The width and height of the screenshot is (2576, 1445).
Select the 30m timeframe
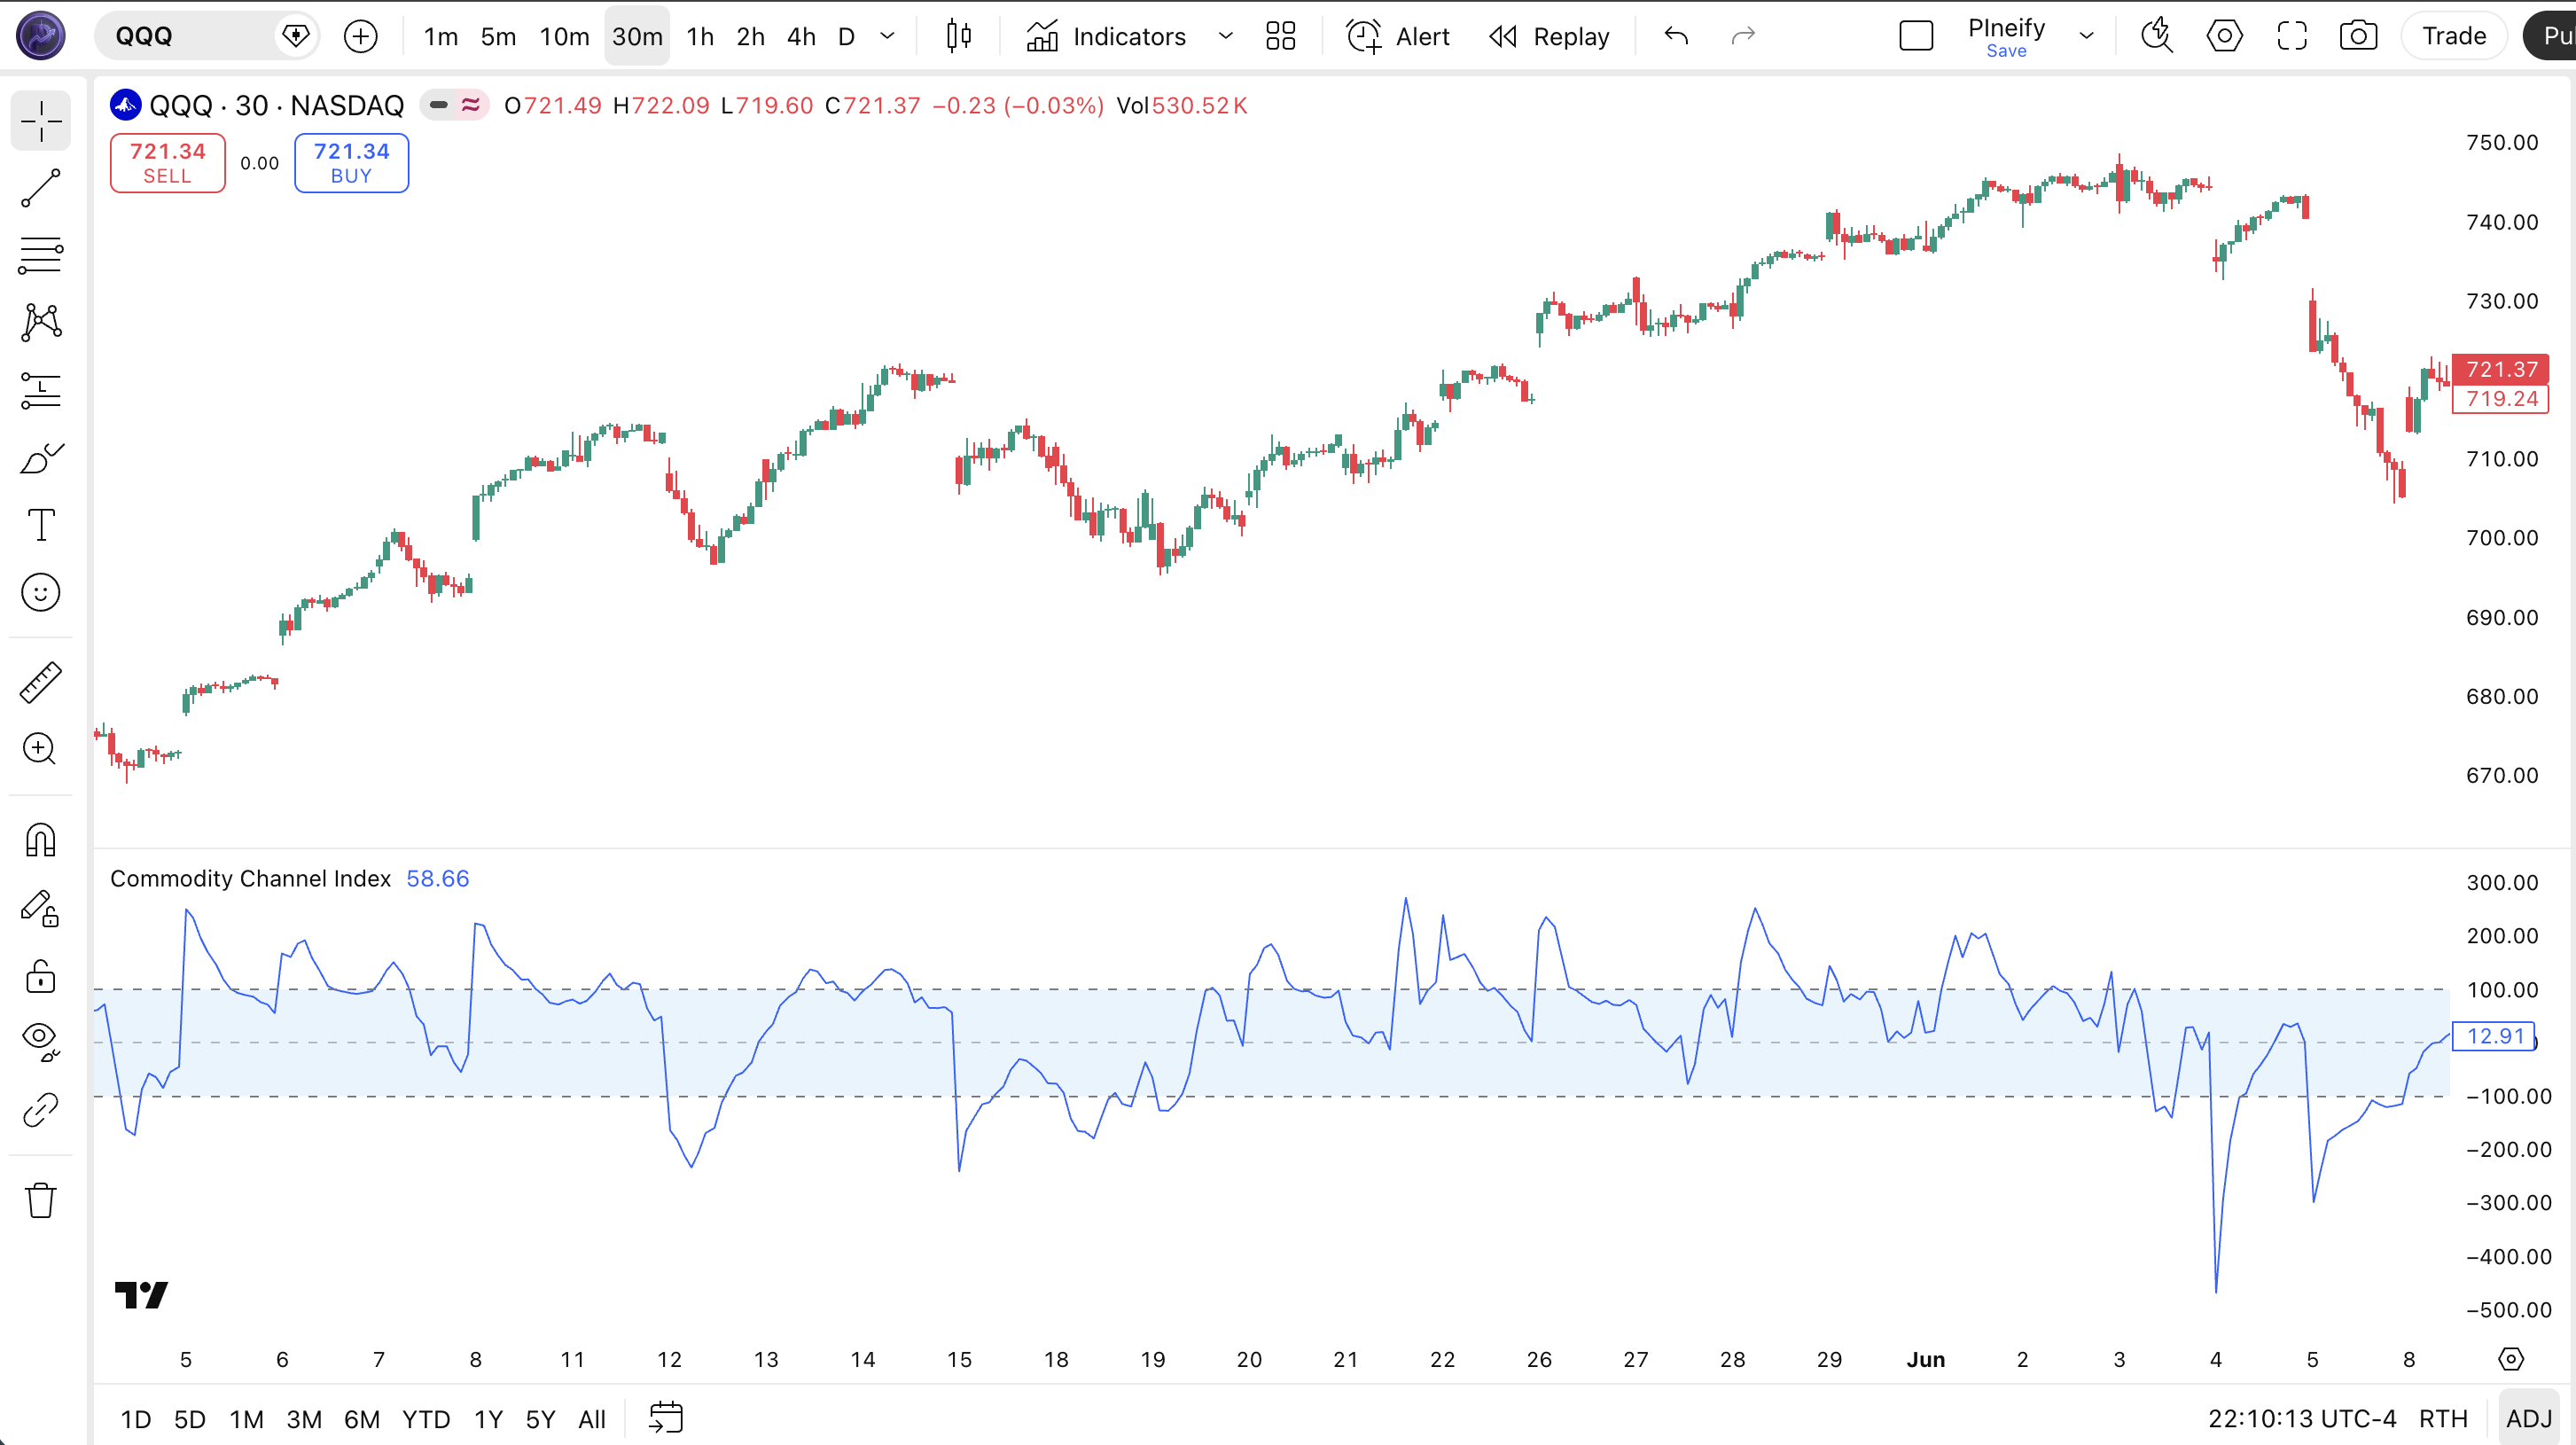click(637, 37)
